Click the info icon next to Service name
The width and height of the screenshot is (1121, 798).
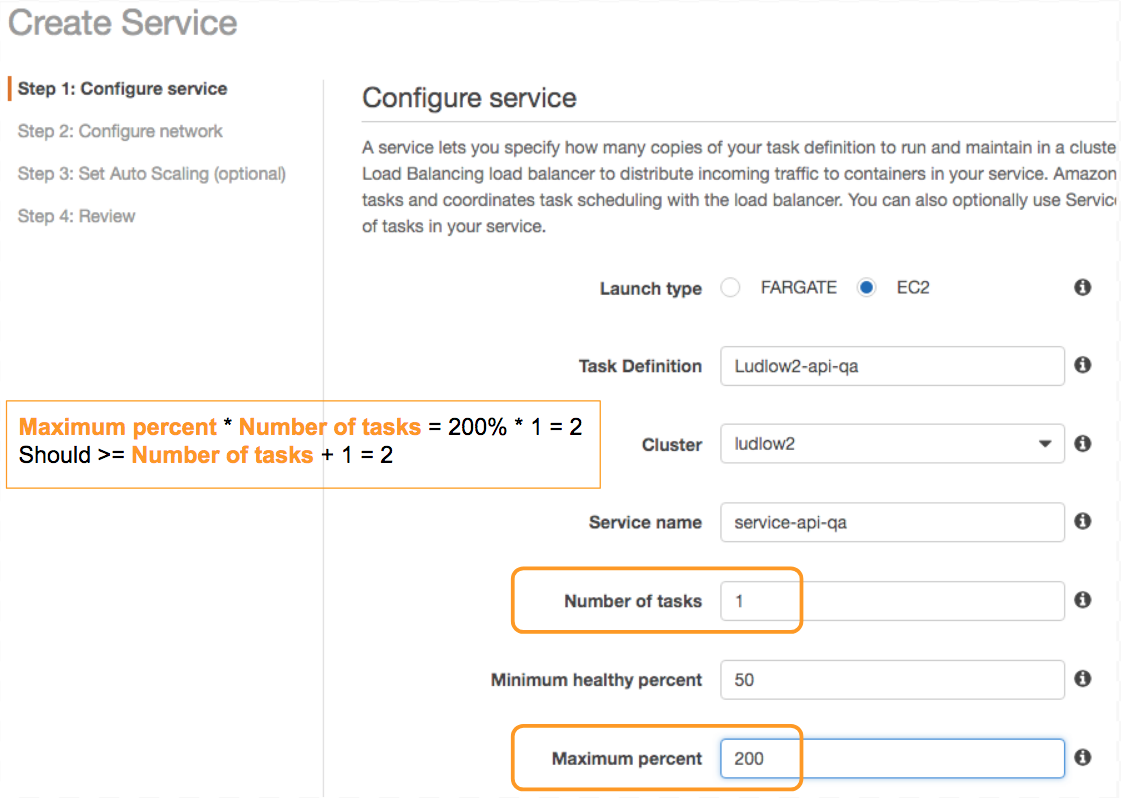pos(1082,521)
